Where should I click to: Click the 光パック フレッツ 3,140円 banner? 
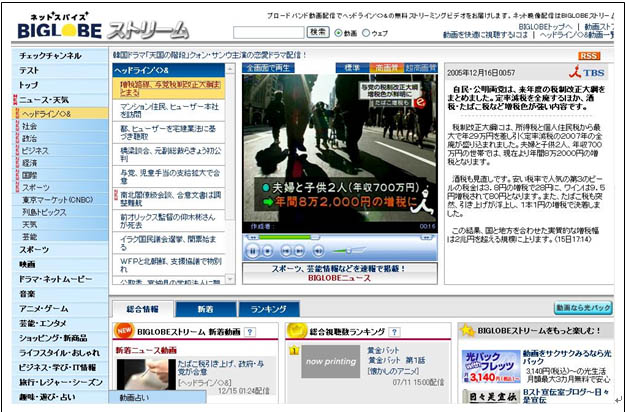[491, 367]
